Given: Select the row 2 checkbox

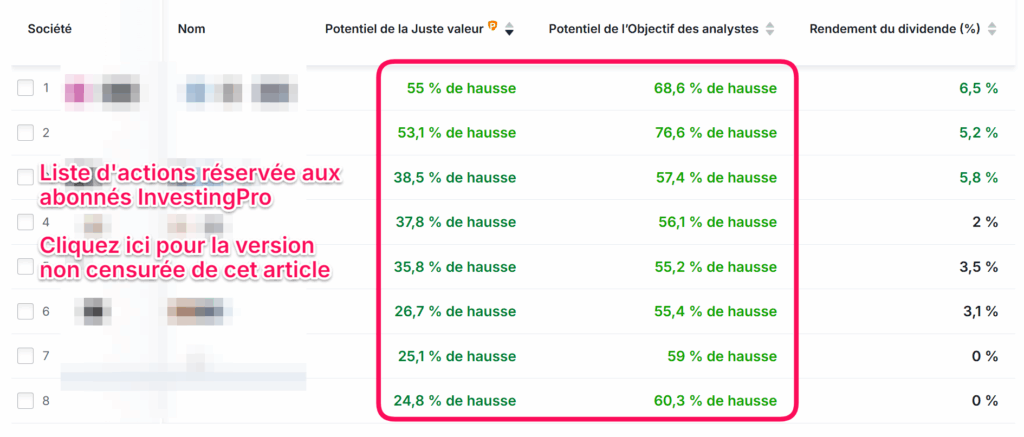Looking at the screenshot, I should coord(25,133).
